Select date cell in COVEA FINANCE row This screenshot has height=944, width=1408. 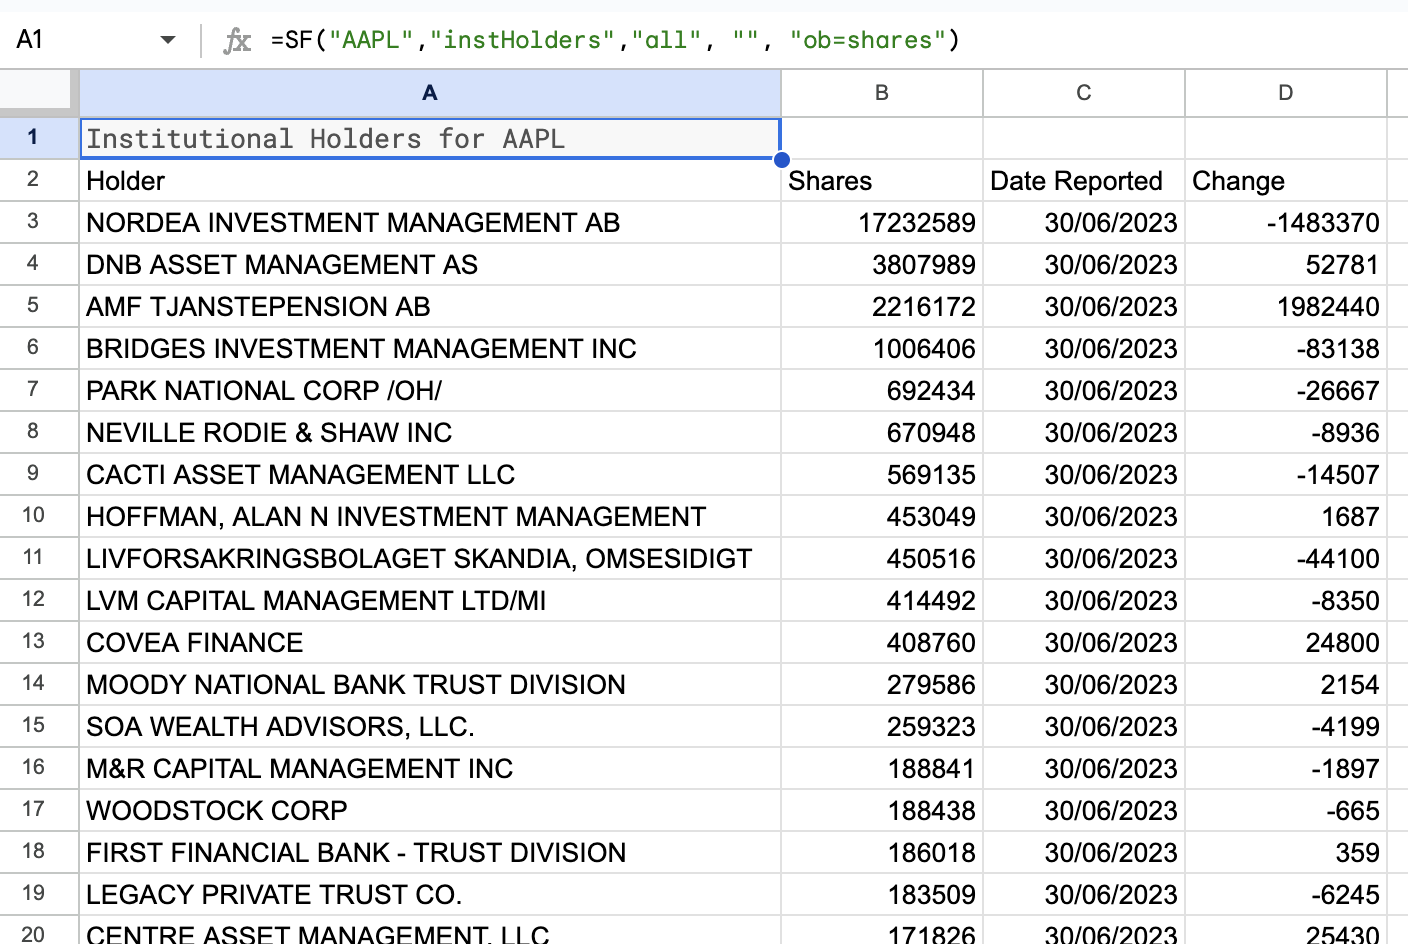coord(1084,643)
